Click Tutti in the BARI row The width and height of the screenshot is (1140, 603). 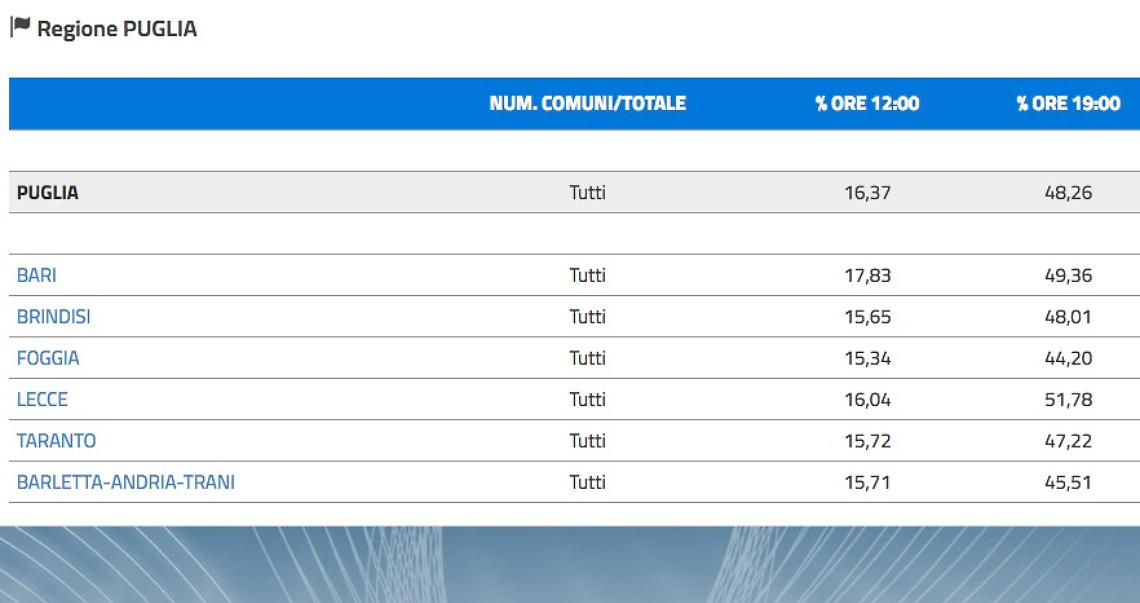[x=587, y=275]
